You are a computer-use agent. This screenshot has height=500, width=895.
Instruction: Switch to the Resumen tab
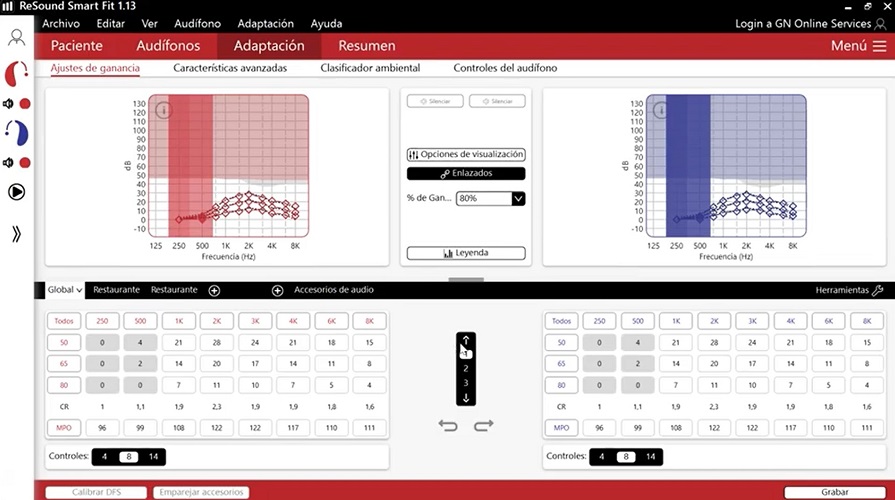[x=366, y=46]
